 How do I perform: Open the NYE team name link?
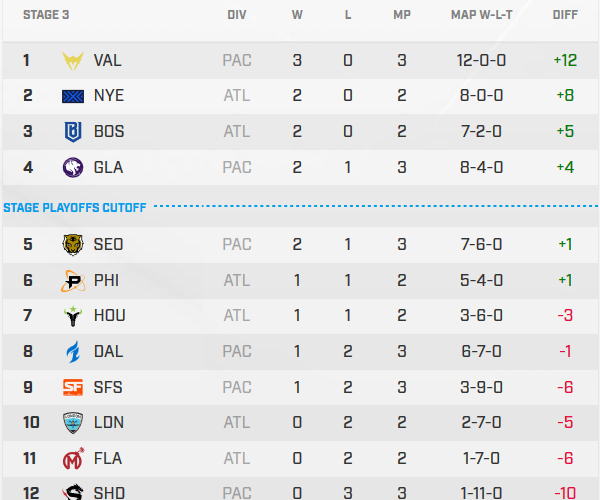click(108, 96)
